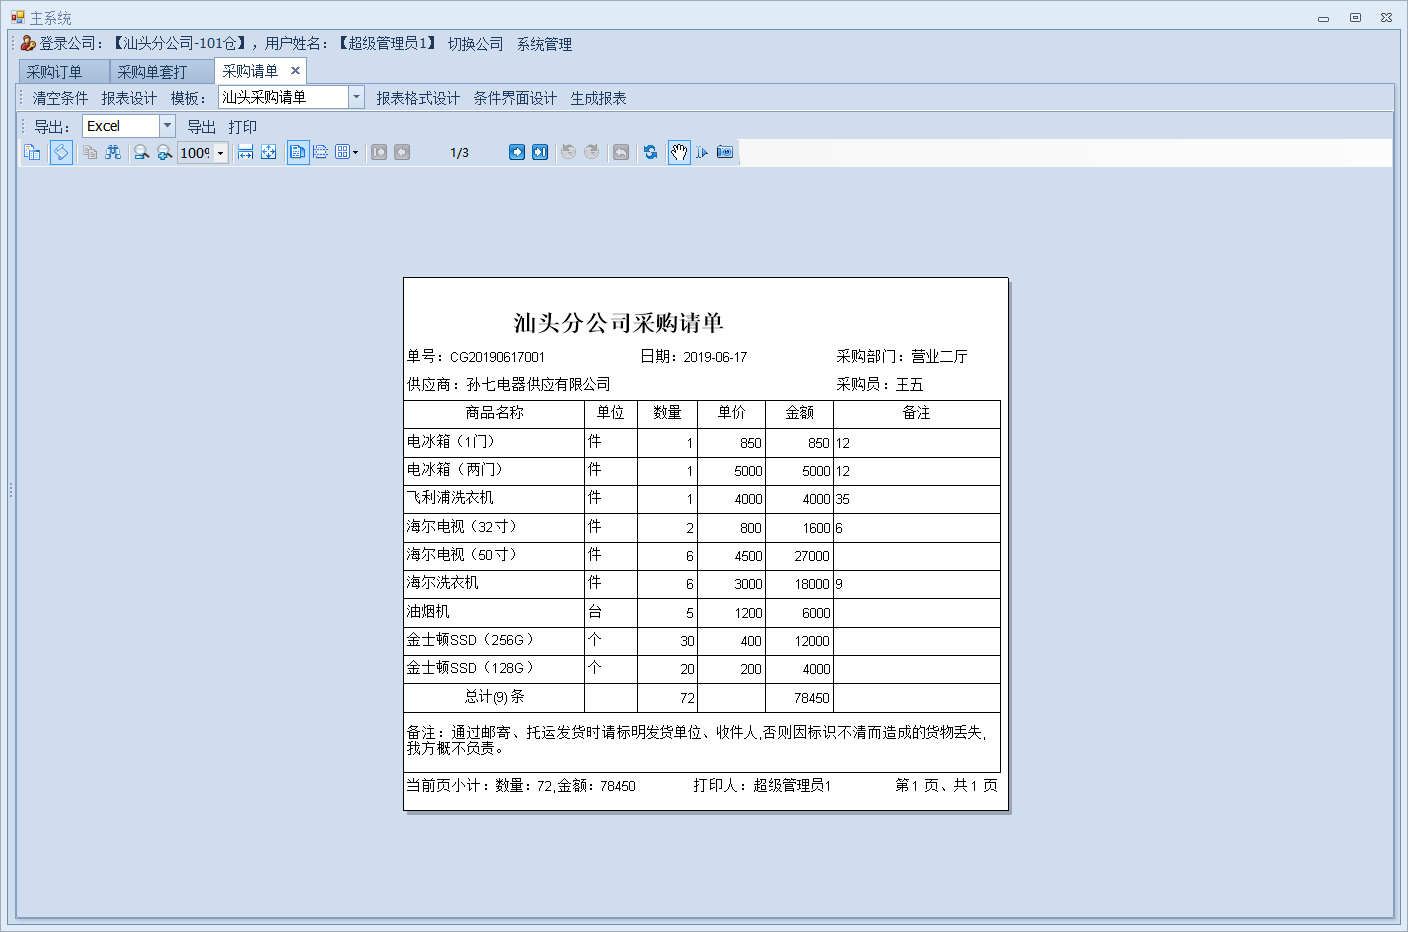
Task: Click the date 2019-06-17
Action: (715, 357)
